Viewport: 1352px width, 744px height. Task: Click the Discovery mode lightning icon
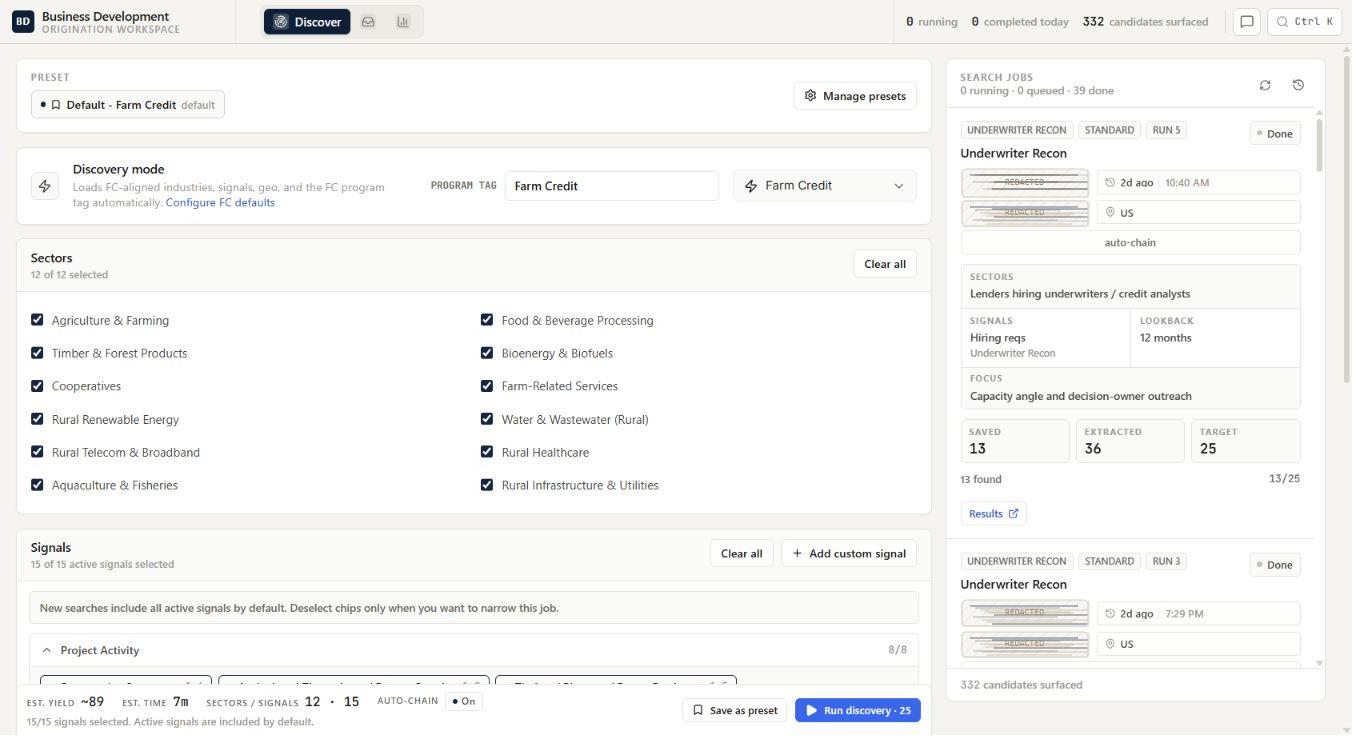44,186
